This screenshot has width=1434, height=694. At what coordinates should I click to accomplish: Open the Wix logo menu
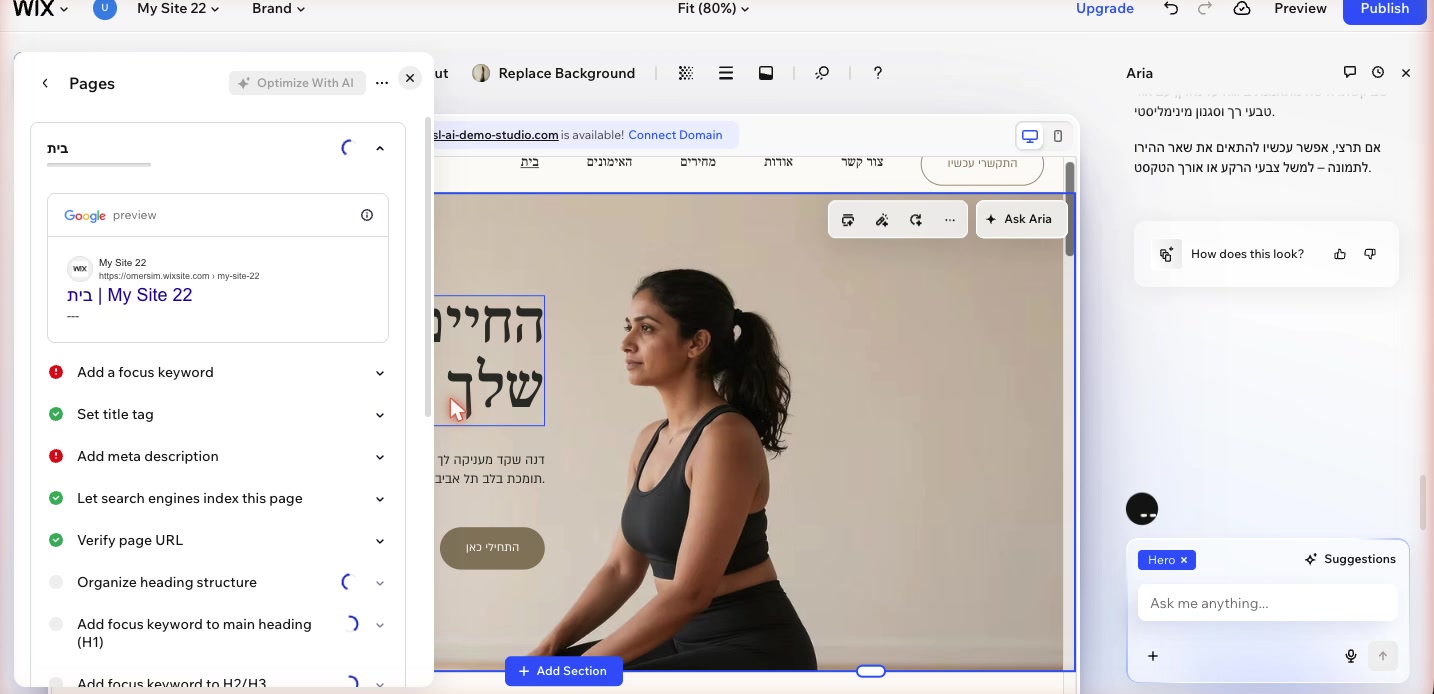pyautogui.click(x=39, y=9)
